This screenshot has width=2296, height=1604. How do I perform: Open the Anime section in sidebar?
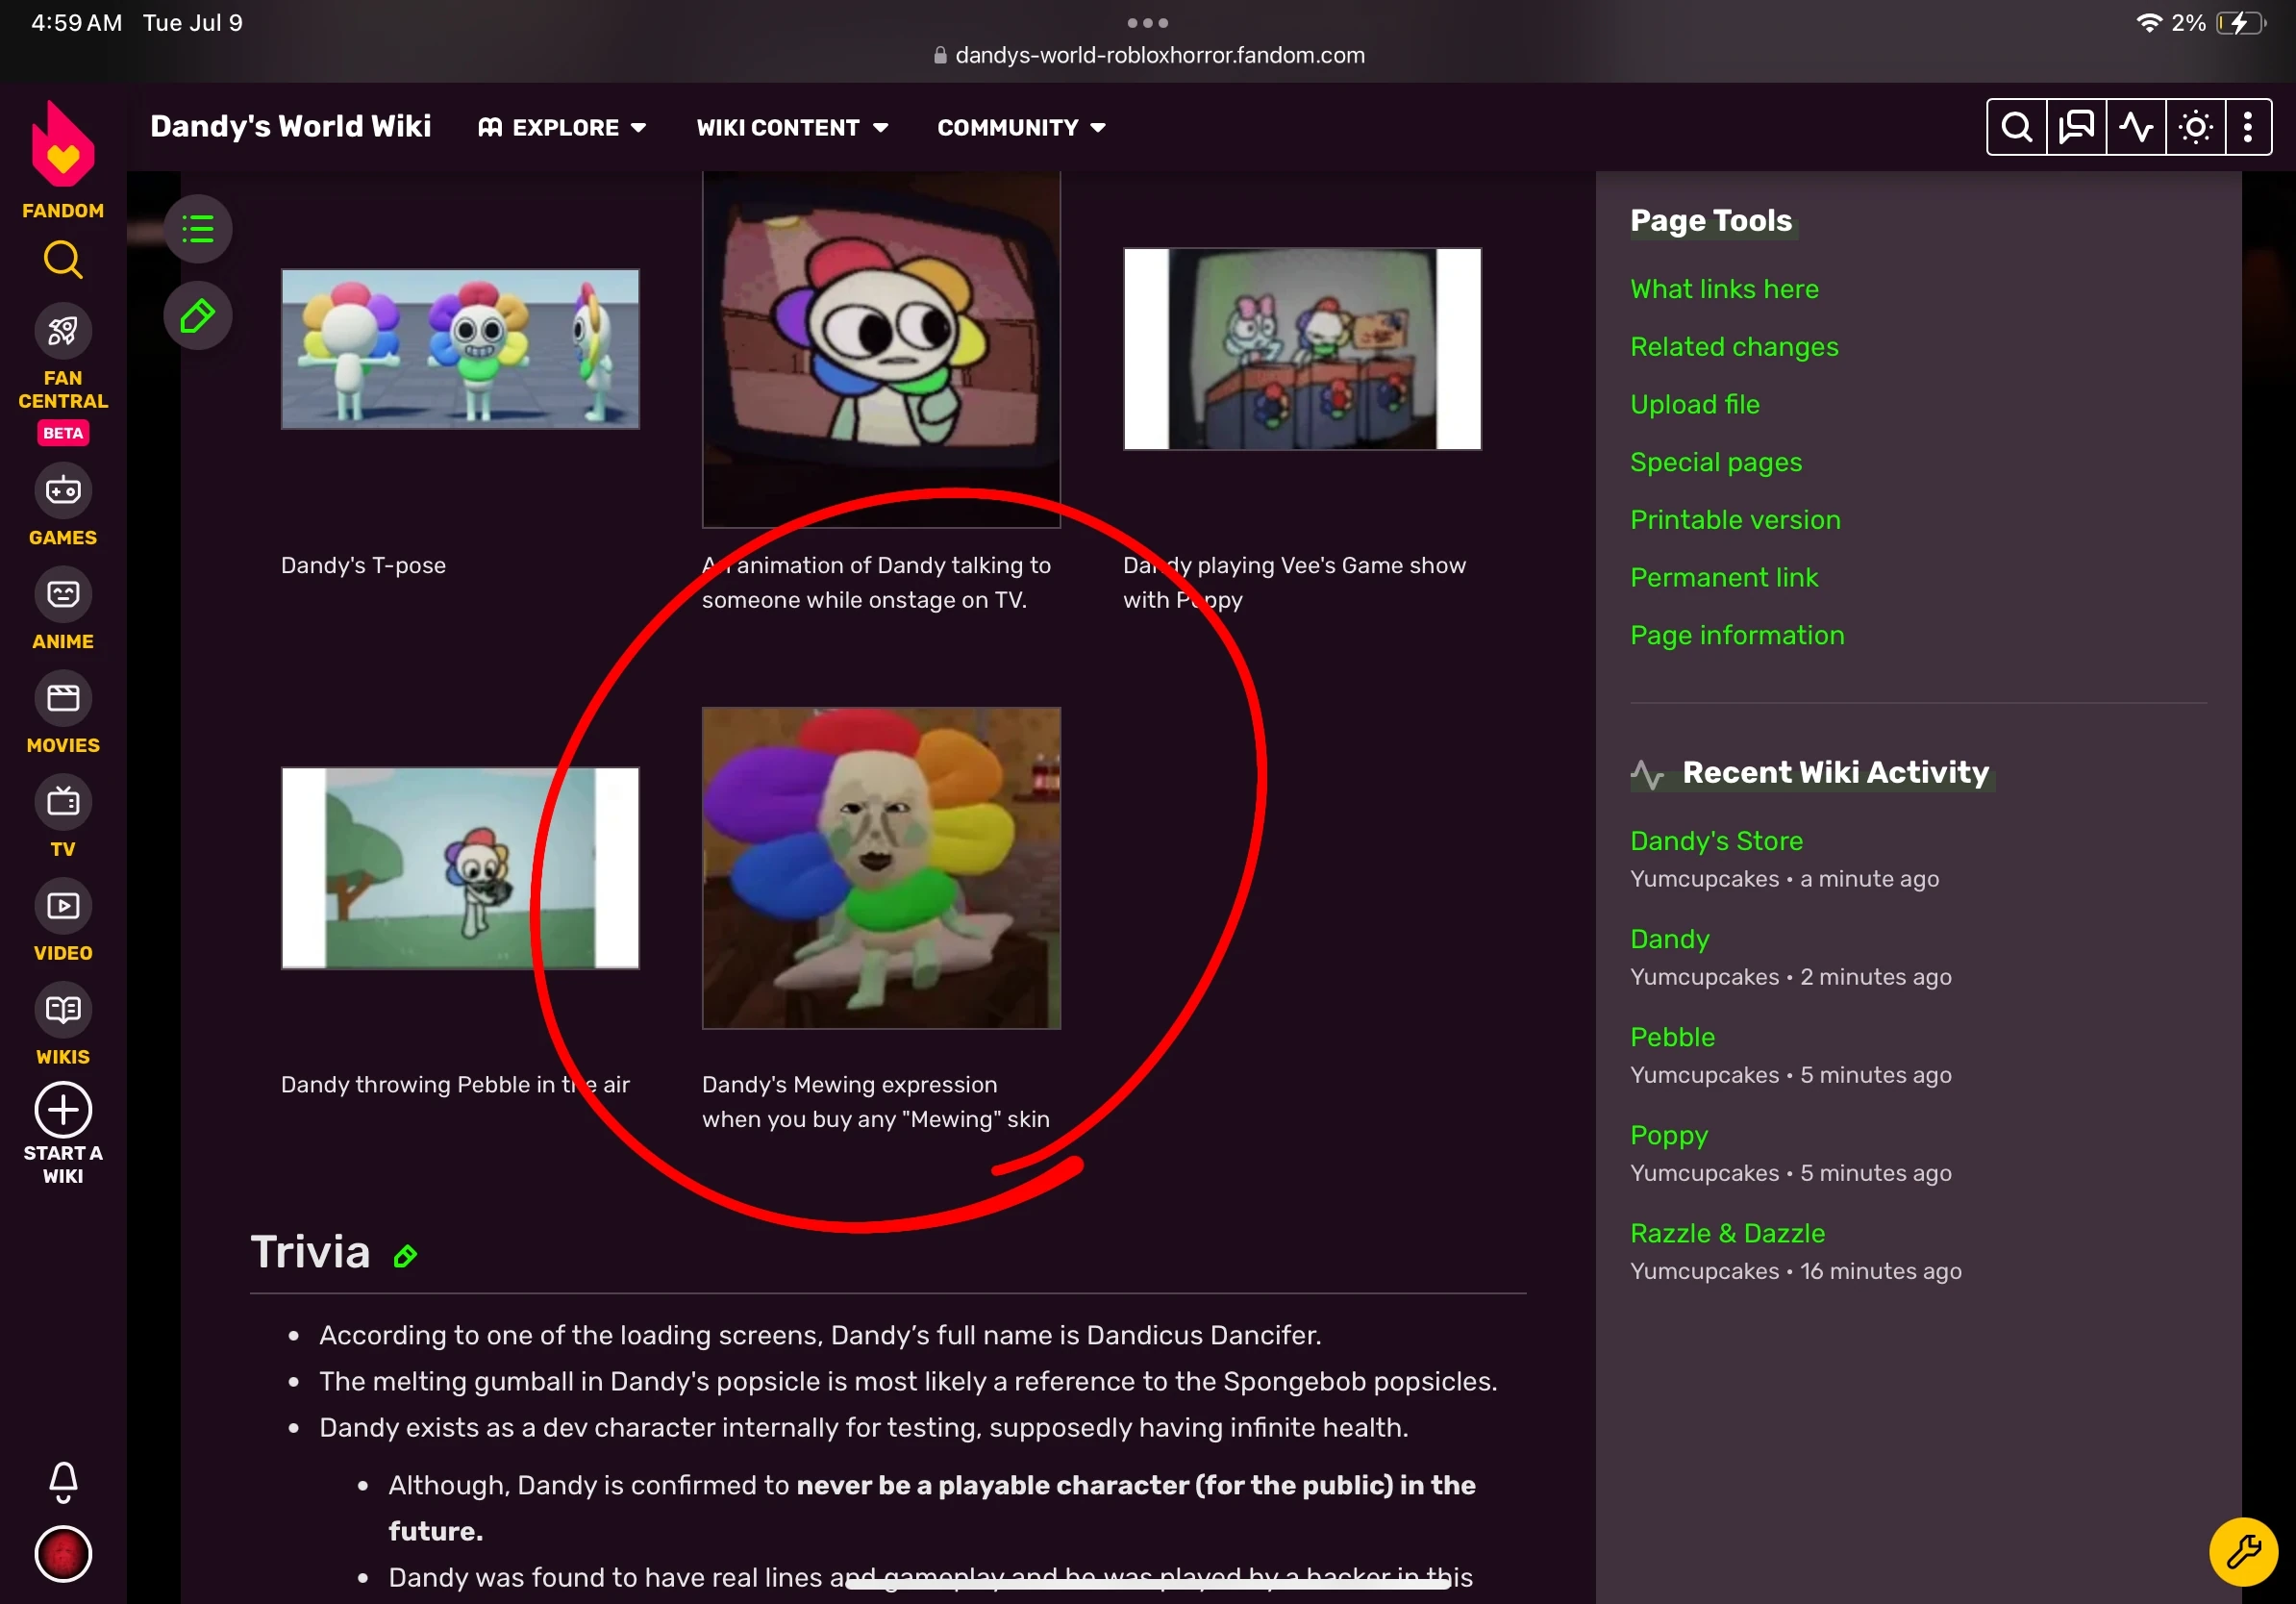(63, 595)
